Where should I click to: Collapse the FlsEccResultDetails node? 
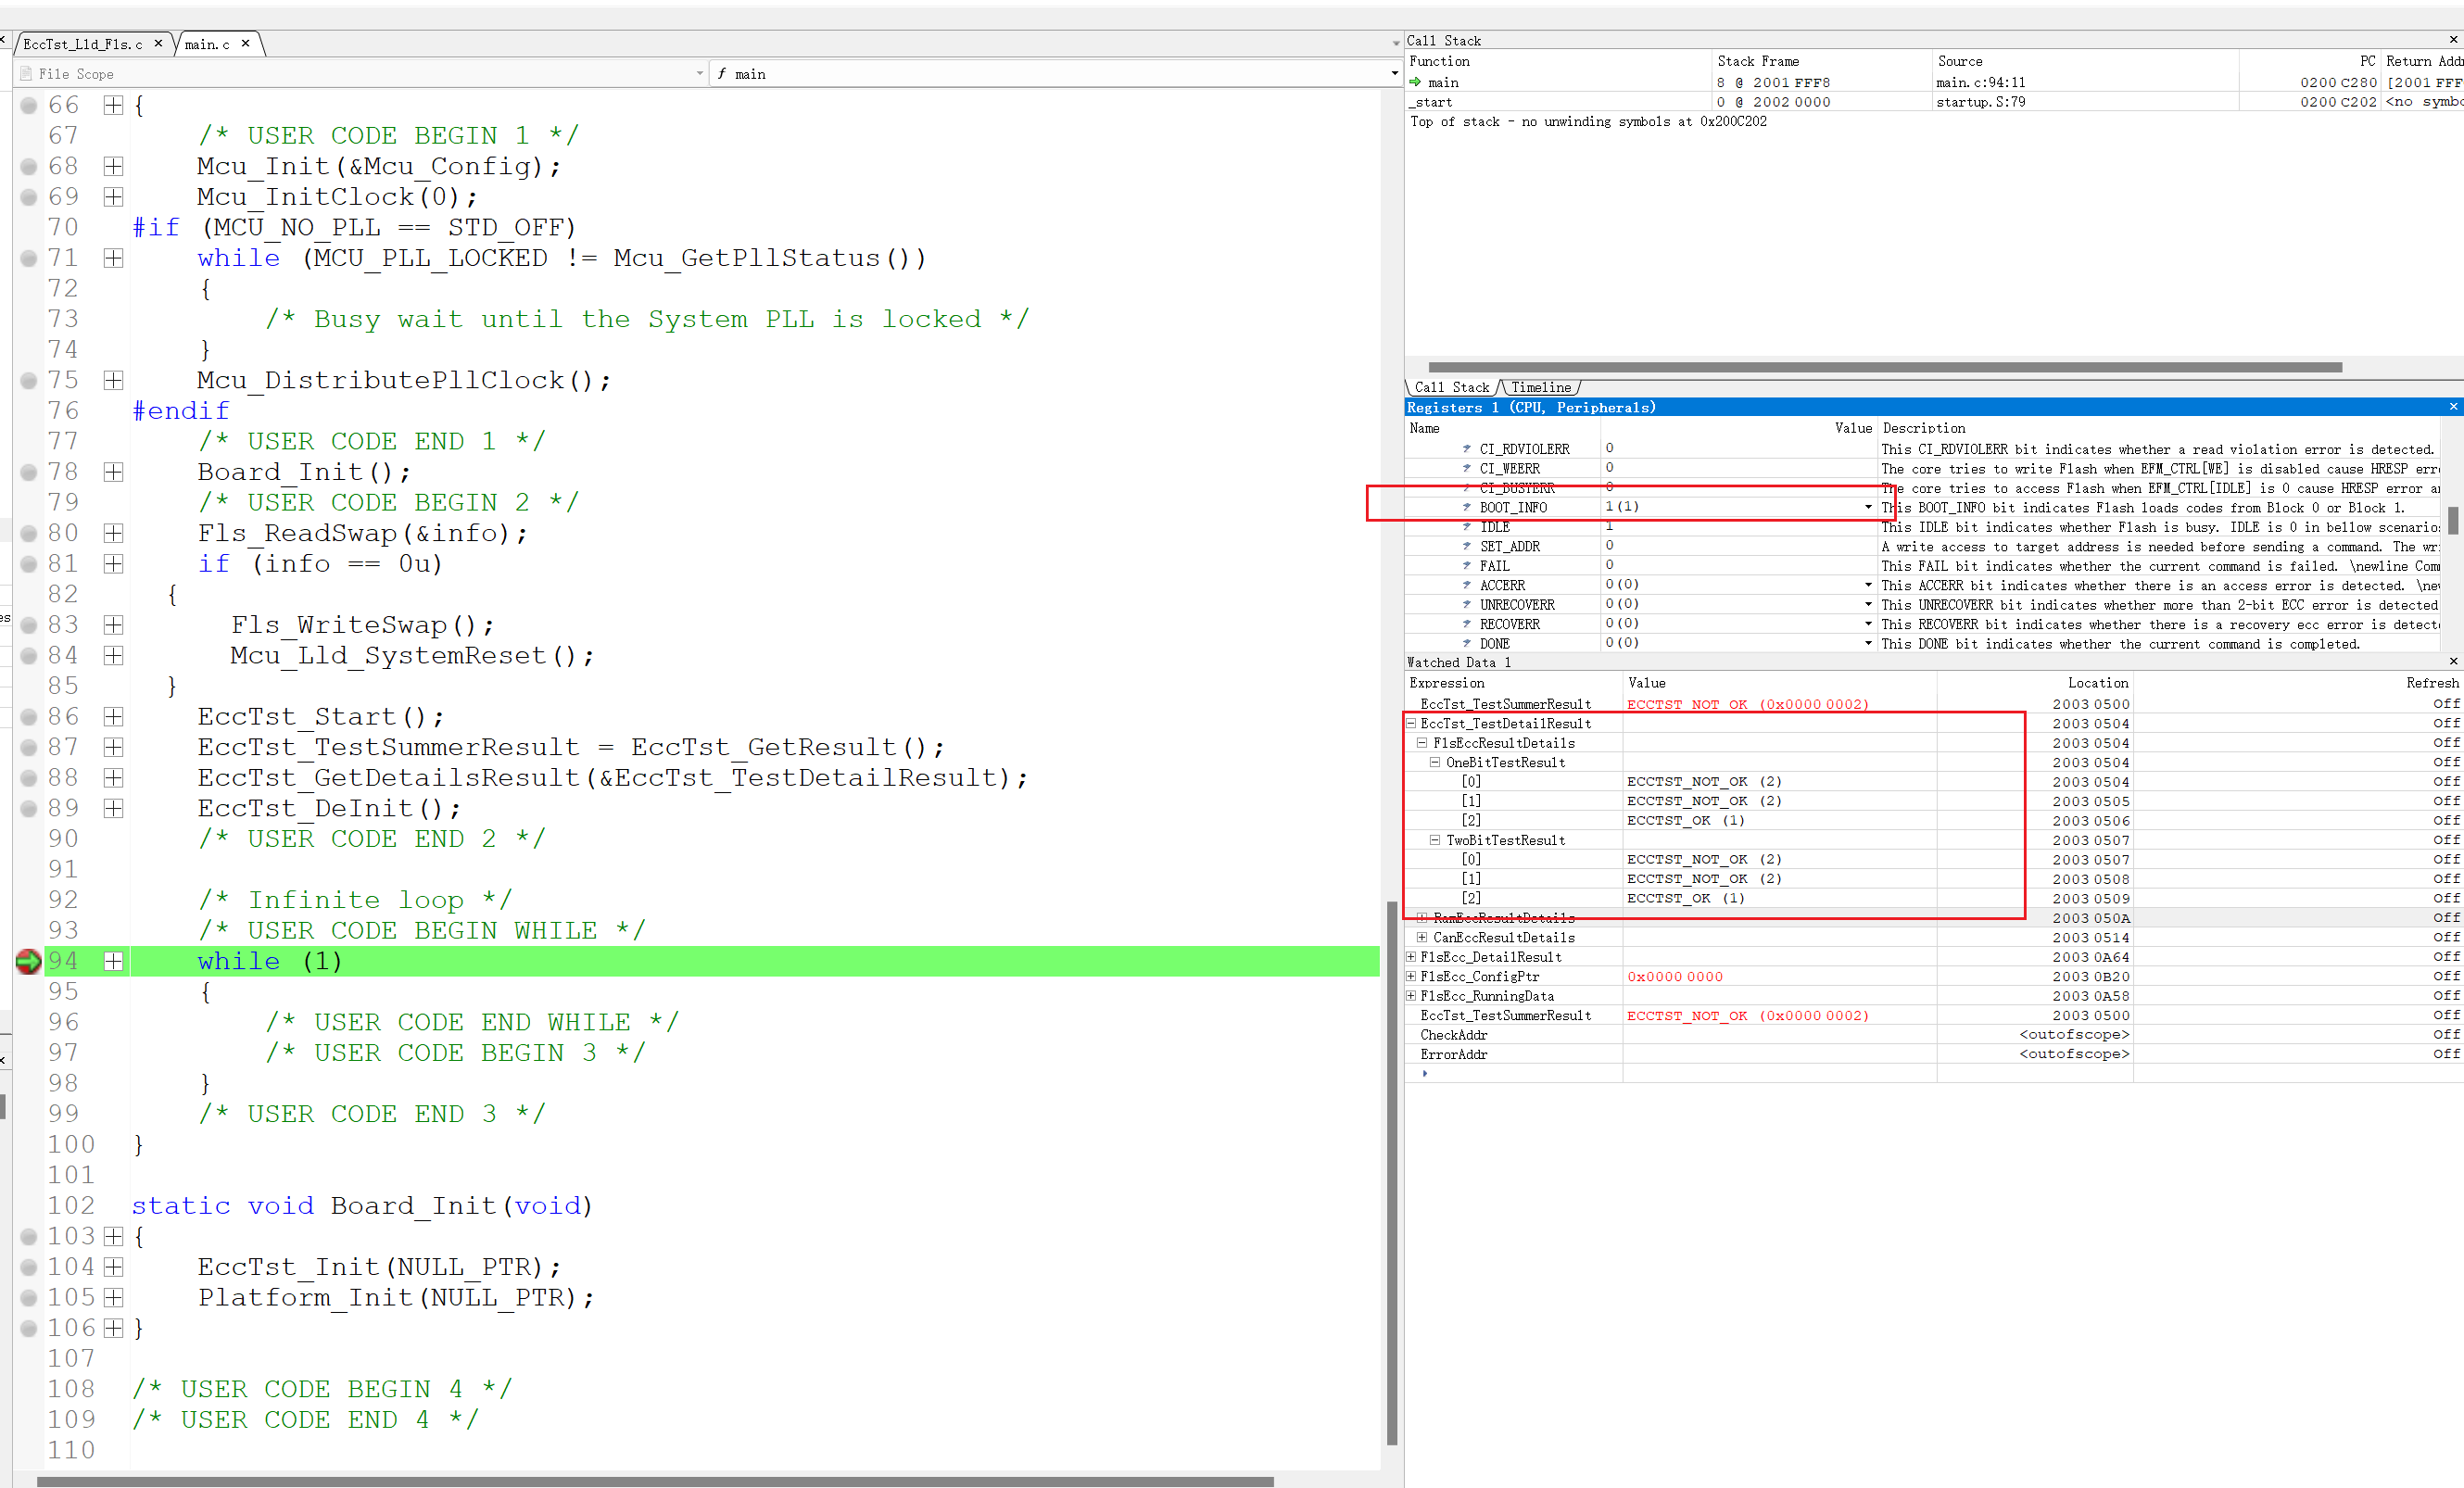1422,742
